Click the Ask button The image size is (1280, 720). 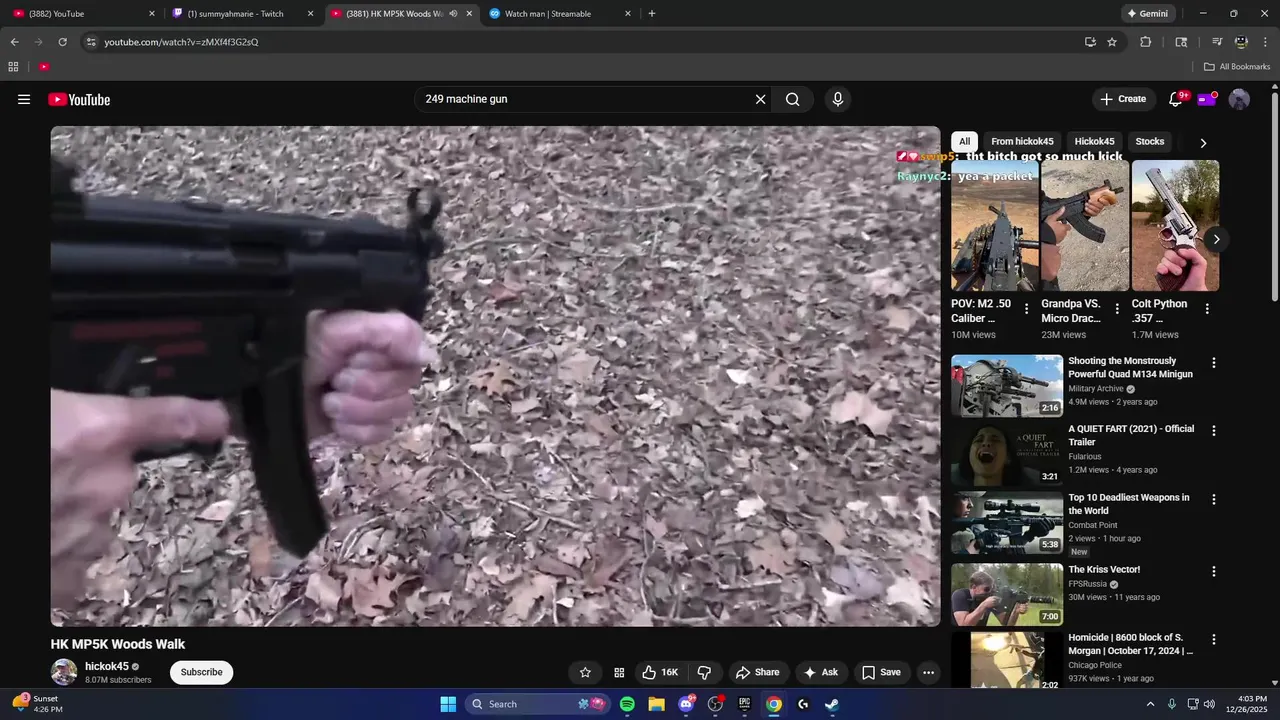821,672
